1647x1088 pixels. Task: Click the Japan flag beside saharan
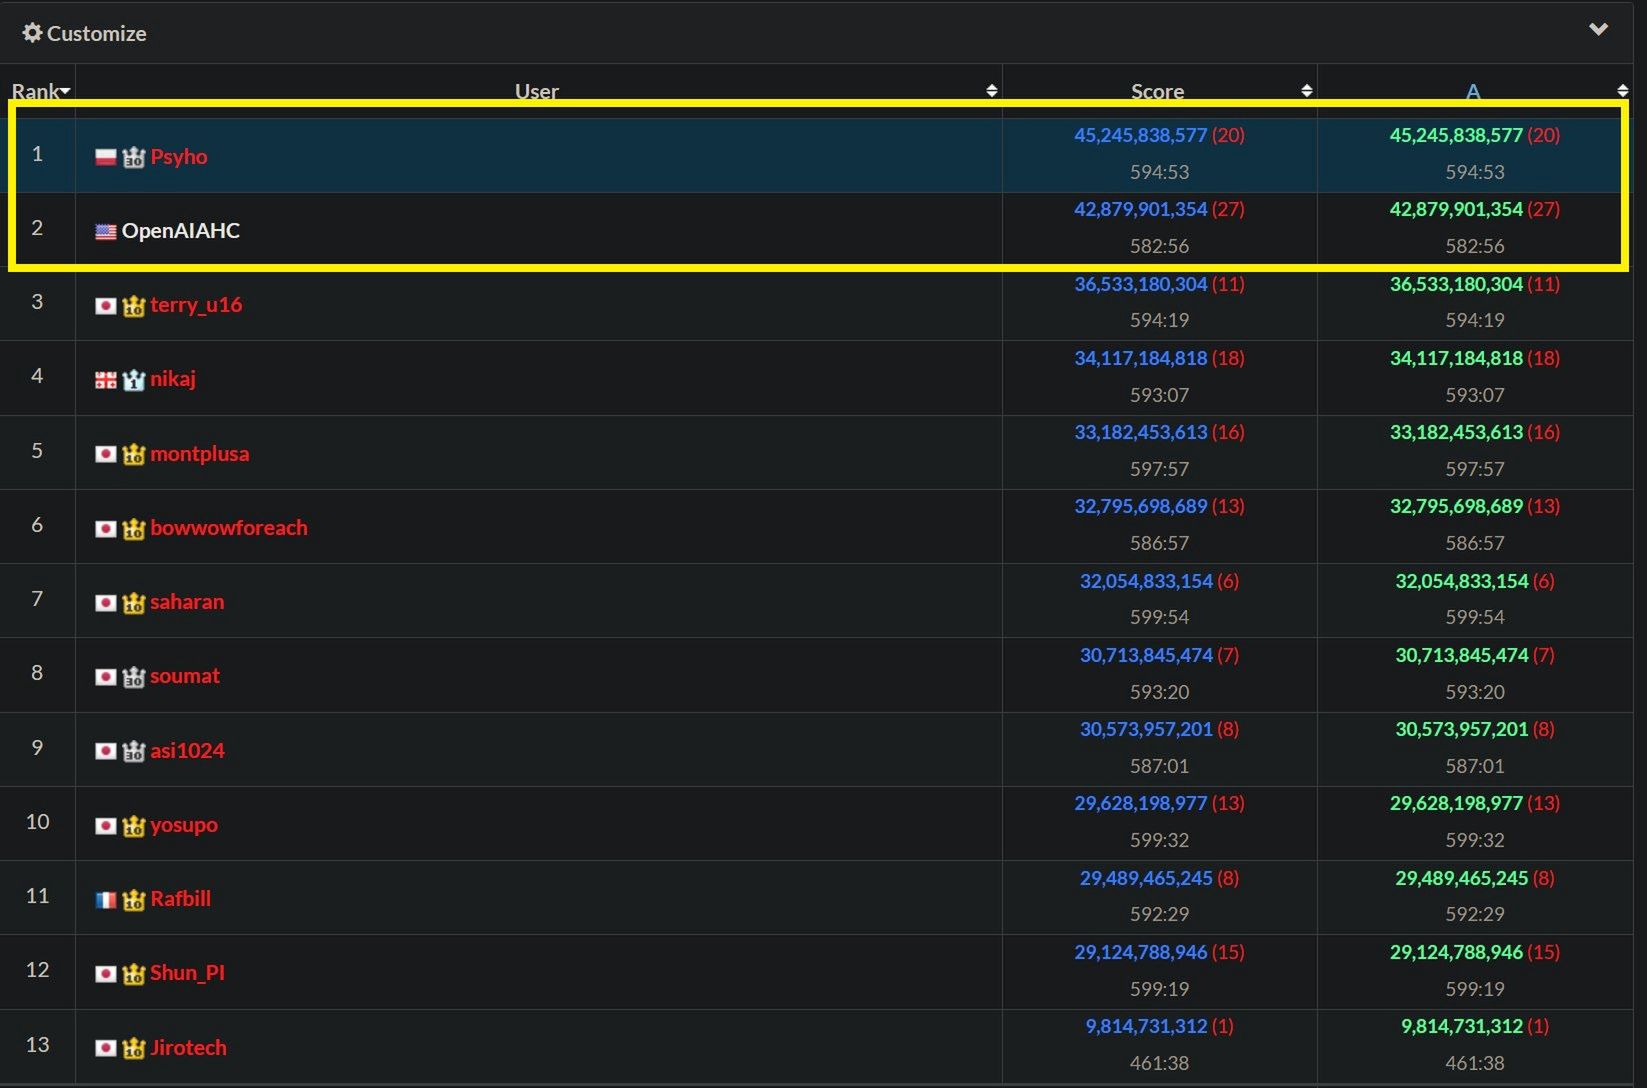coord(106,602)
